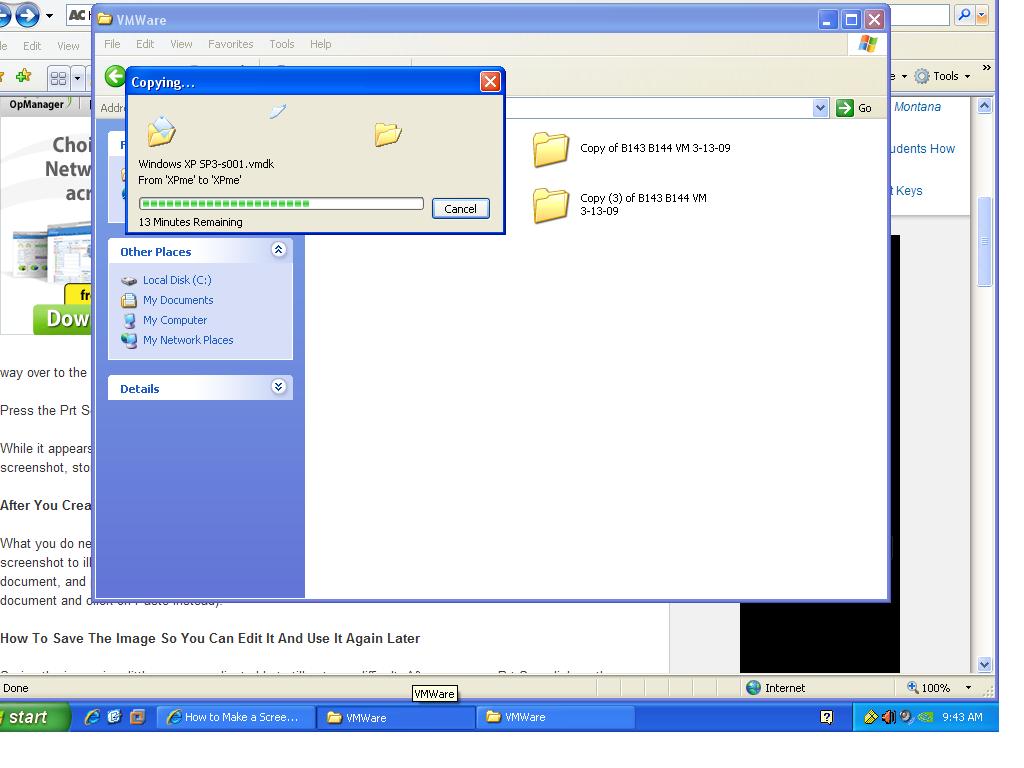Click the volume speaker tray icon
The image size is (1024, 768).
click(888, 717)
